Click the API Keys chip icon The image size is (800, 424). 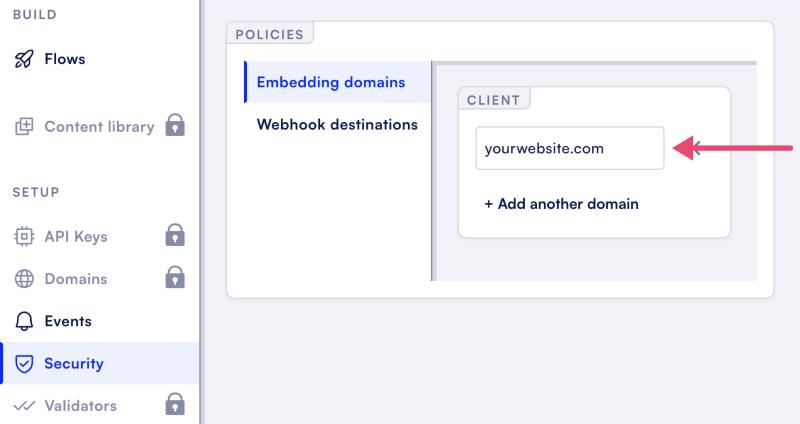24,236
